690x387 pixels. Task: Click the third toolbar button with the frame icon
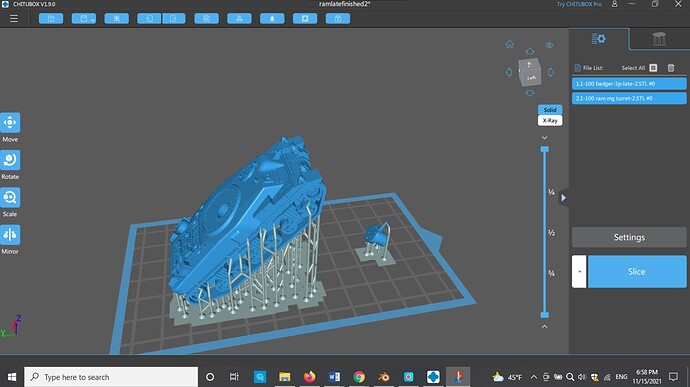(x=117, y=18)
